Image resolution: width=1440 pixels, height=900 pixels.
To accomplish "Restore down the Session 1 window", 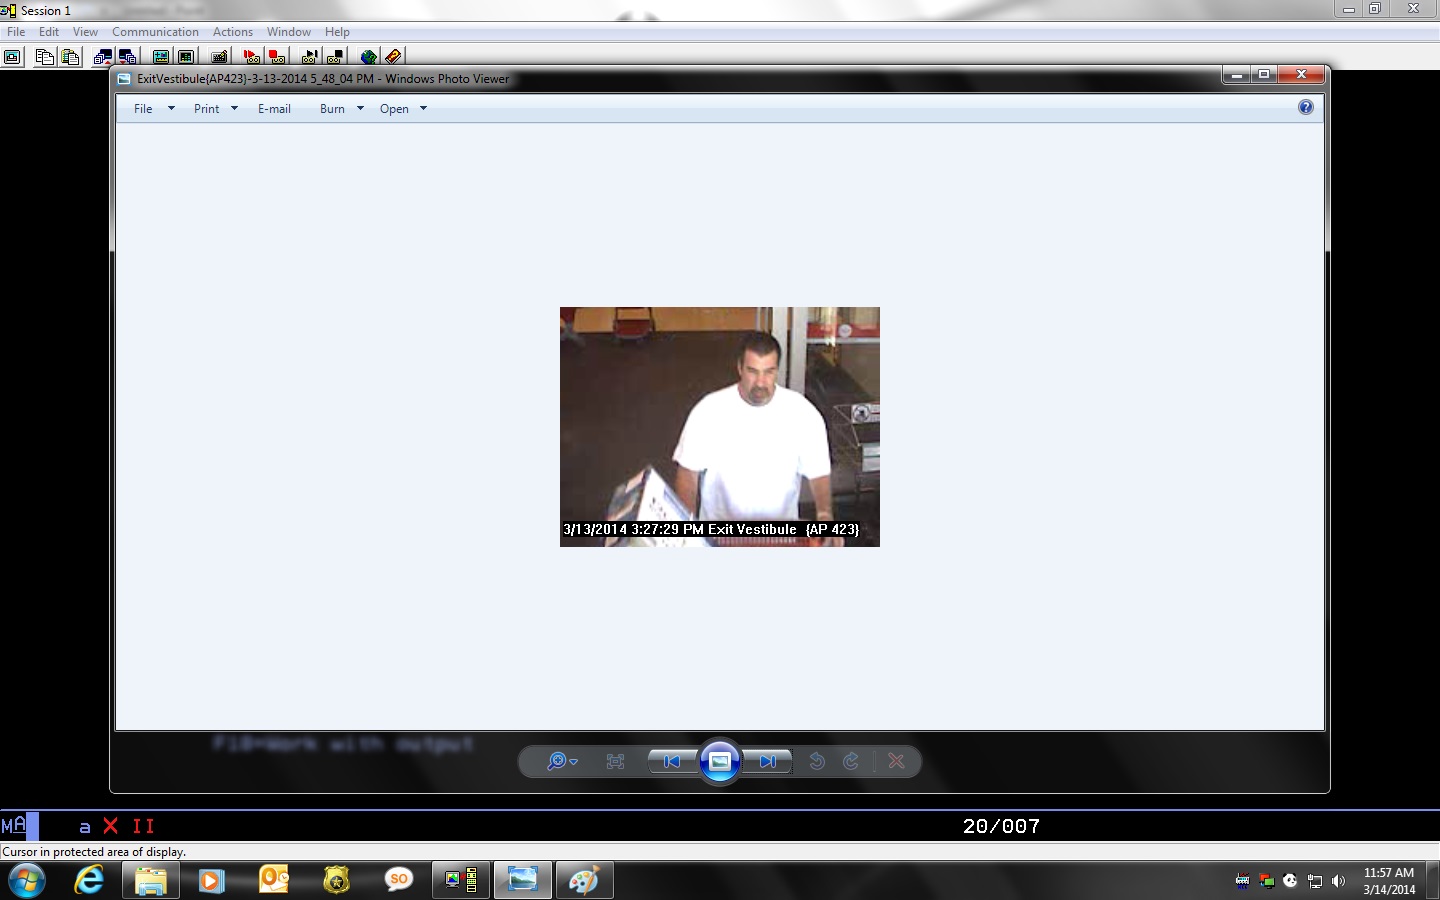I will coord(1375,9).
